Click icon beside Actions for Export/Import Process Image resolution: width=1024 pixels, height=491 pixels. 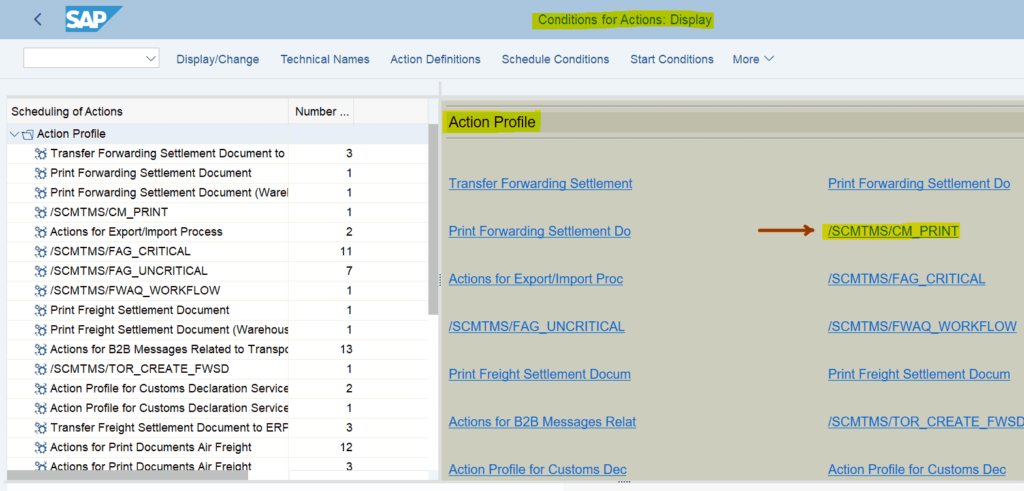click(x=41, y=232)
